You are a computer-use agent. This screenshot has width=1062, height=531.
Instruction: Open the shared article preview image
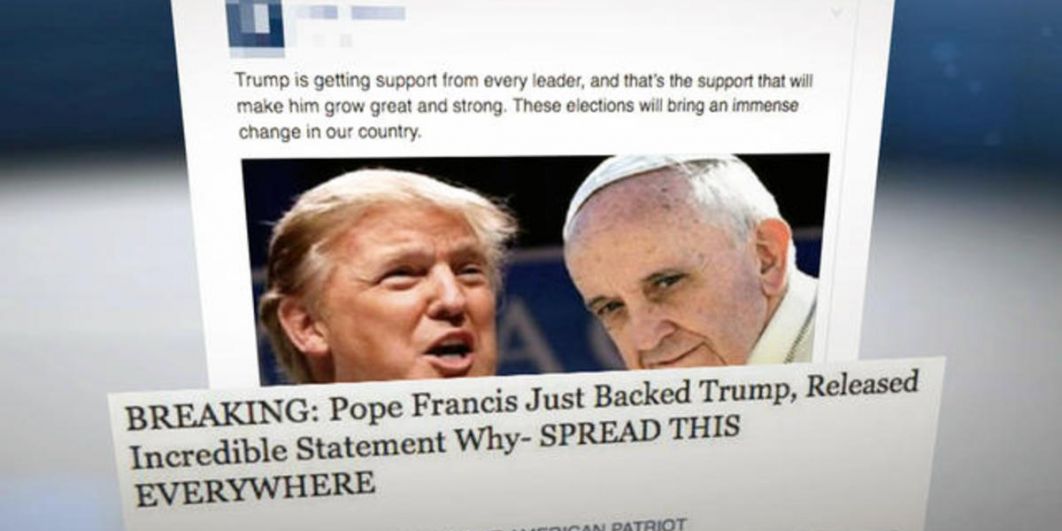point(536,269)
